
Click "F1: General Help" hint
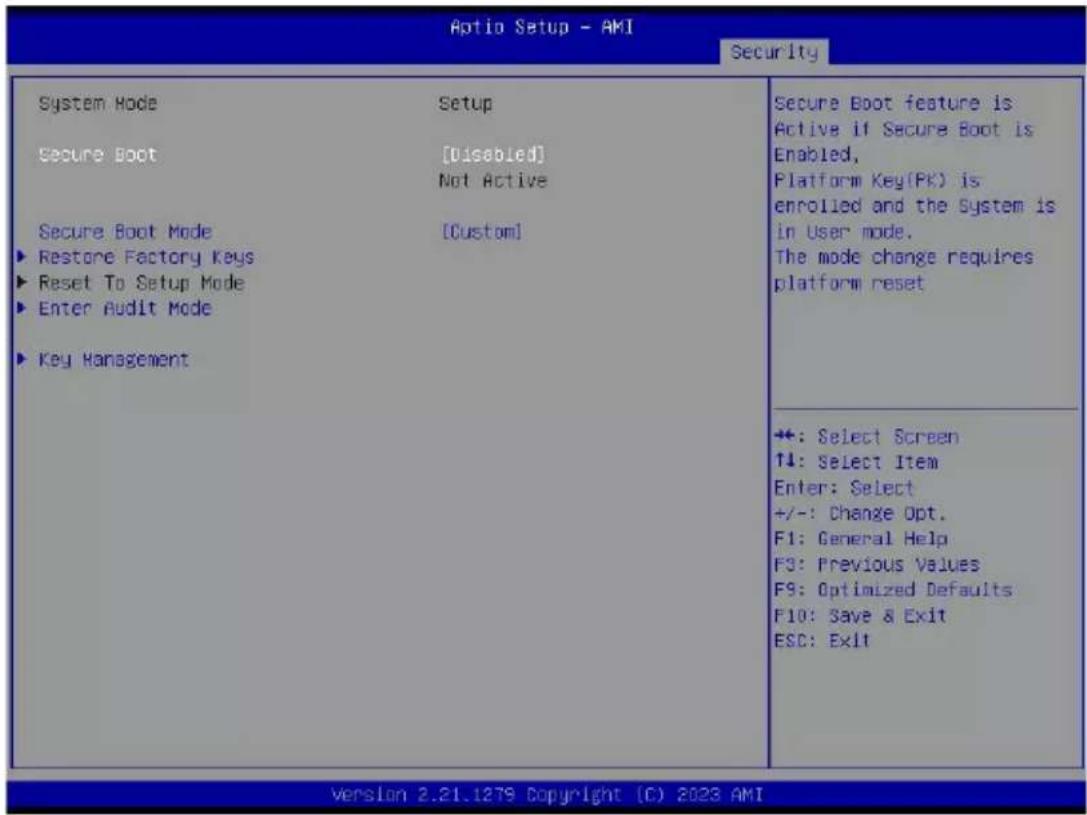click(x=860, y=538)
